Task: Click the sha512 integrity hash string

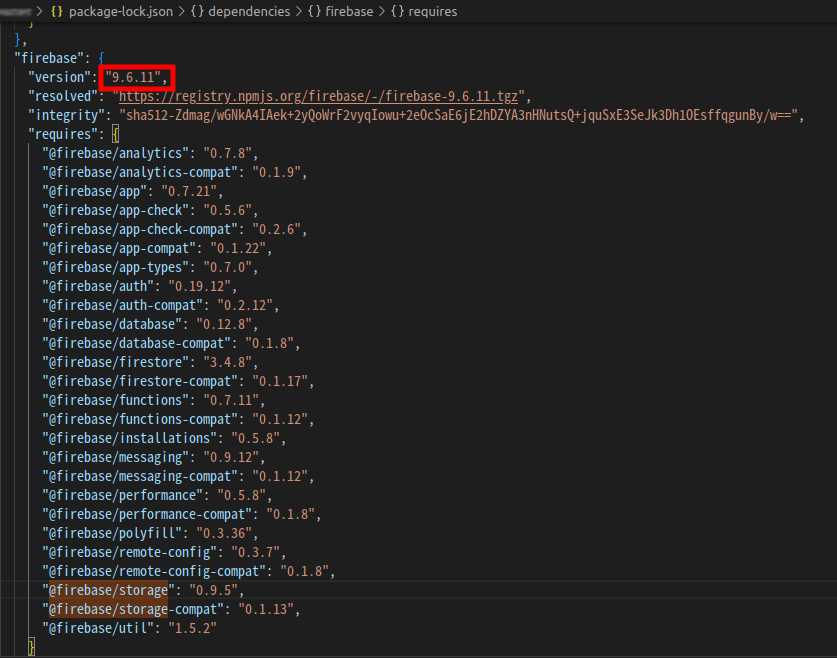Action: coord(458,115)
